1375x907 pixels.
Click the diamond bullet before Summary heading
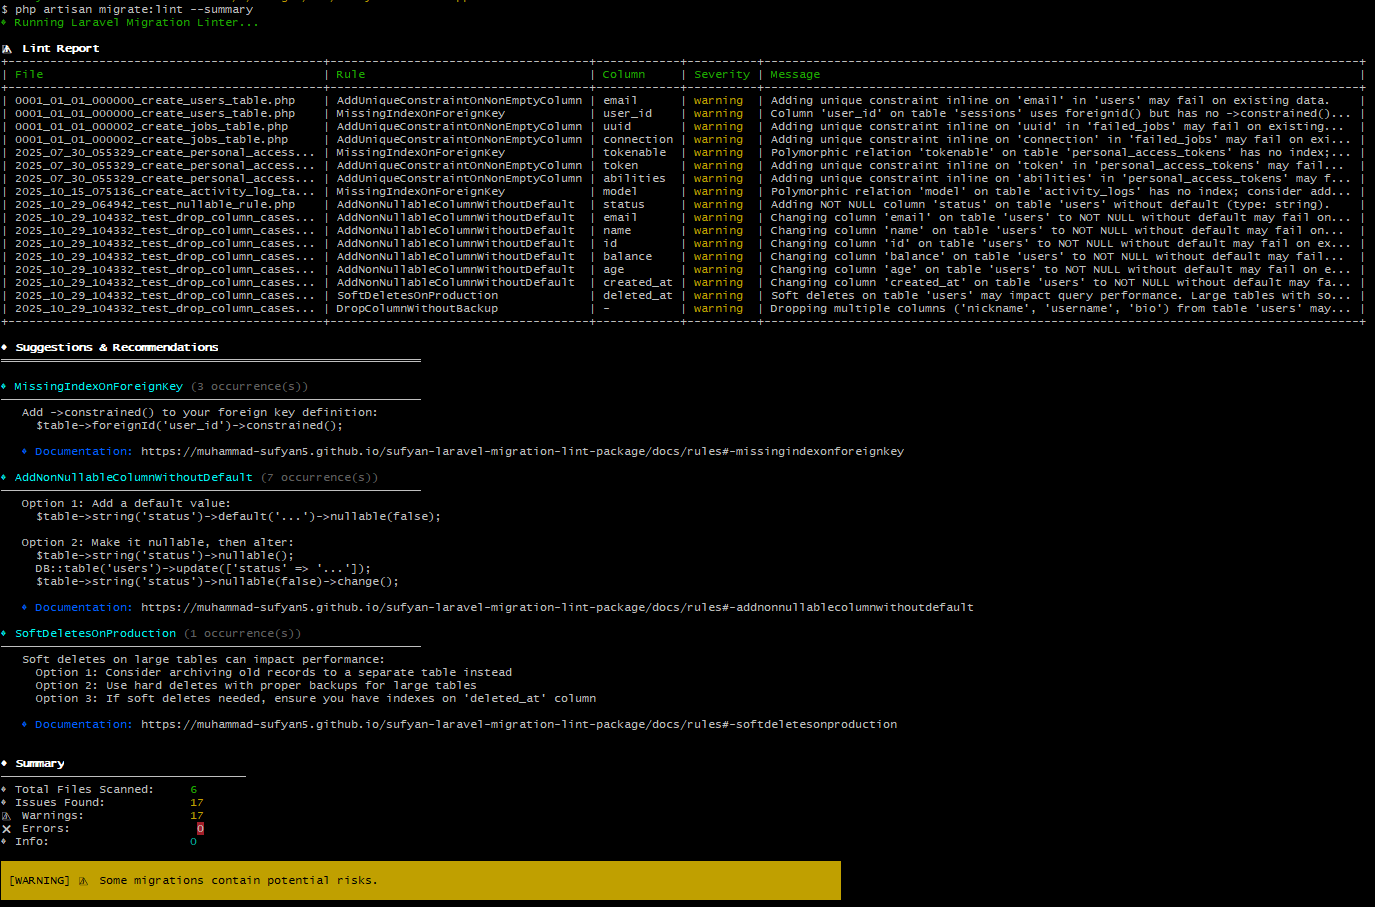point(5,763)
